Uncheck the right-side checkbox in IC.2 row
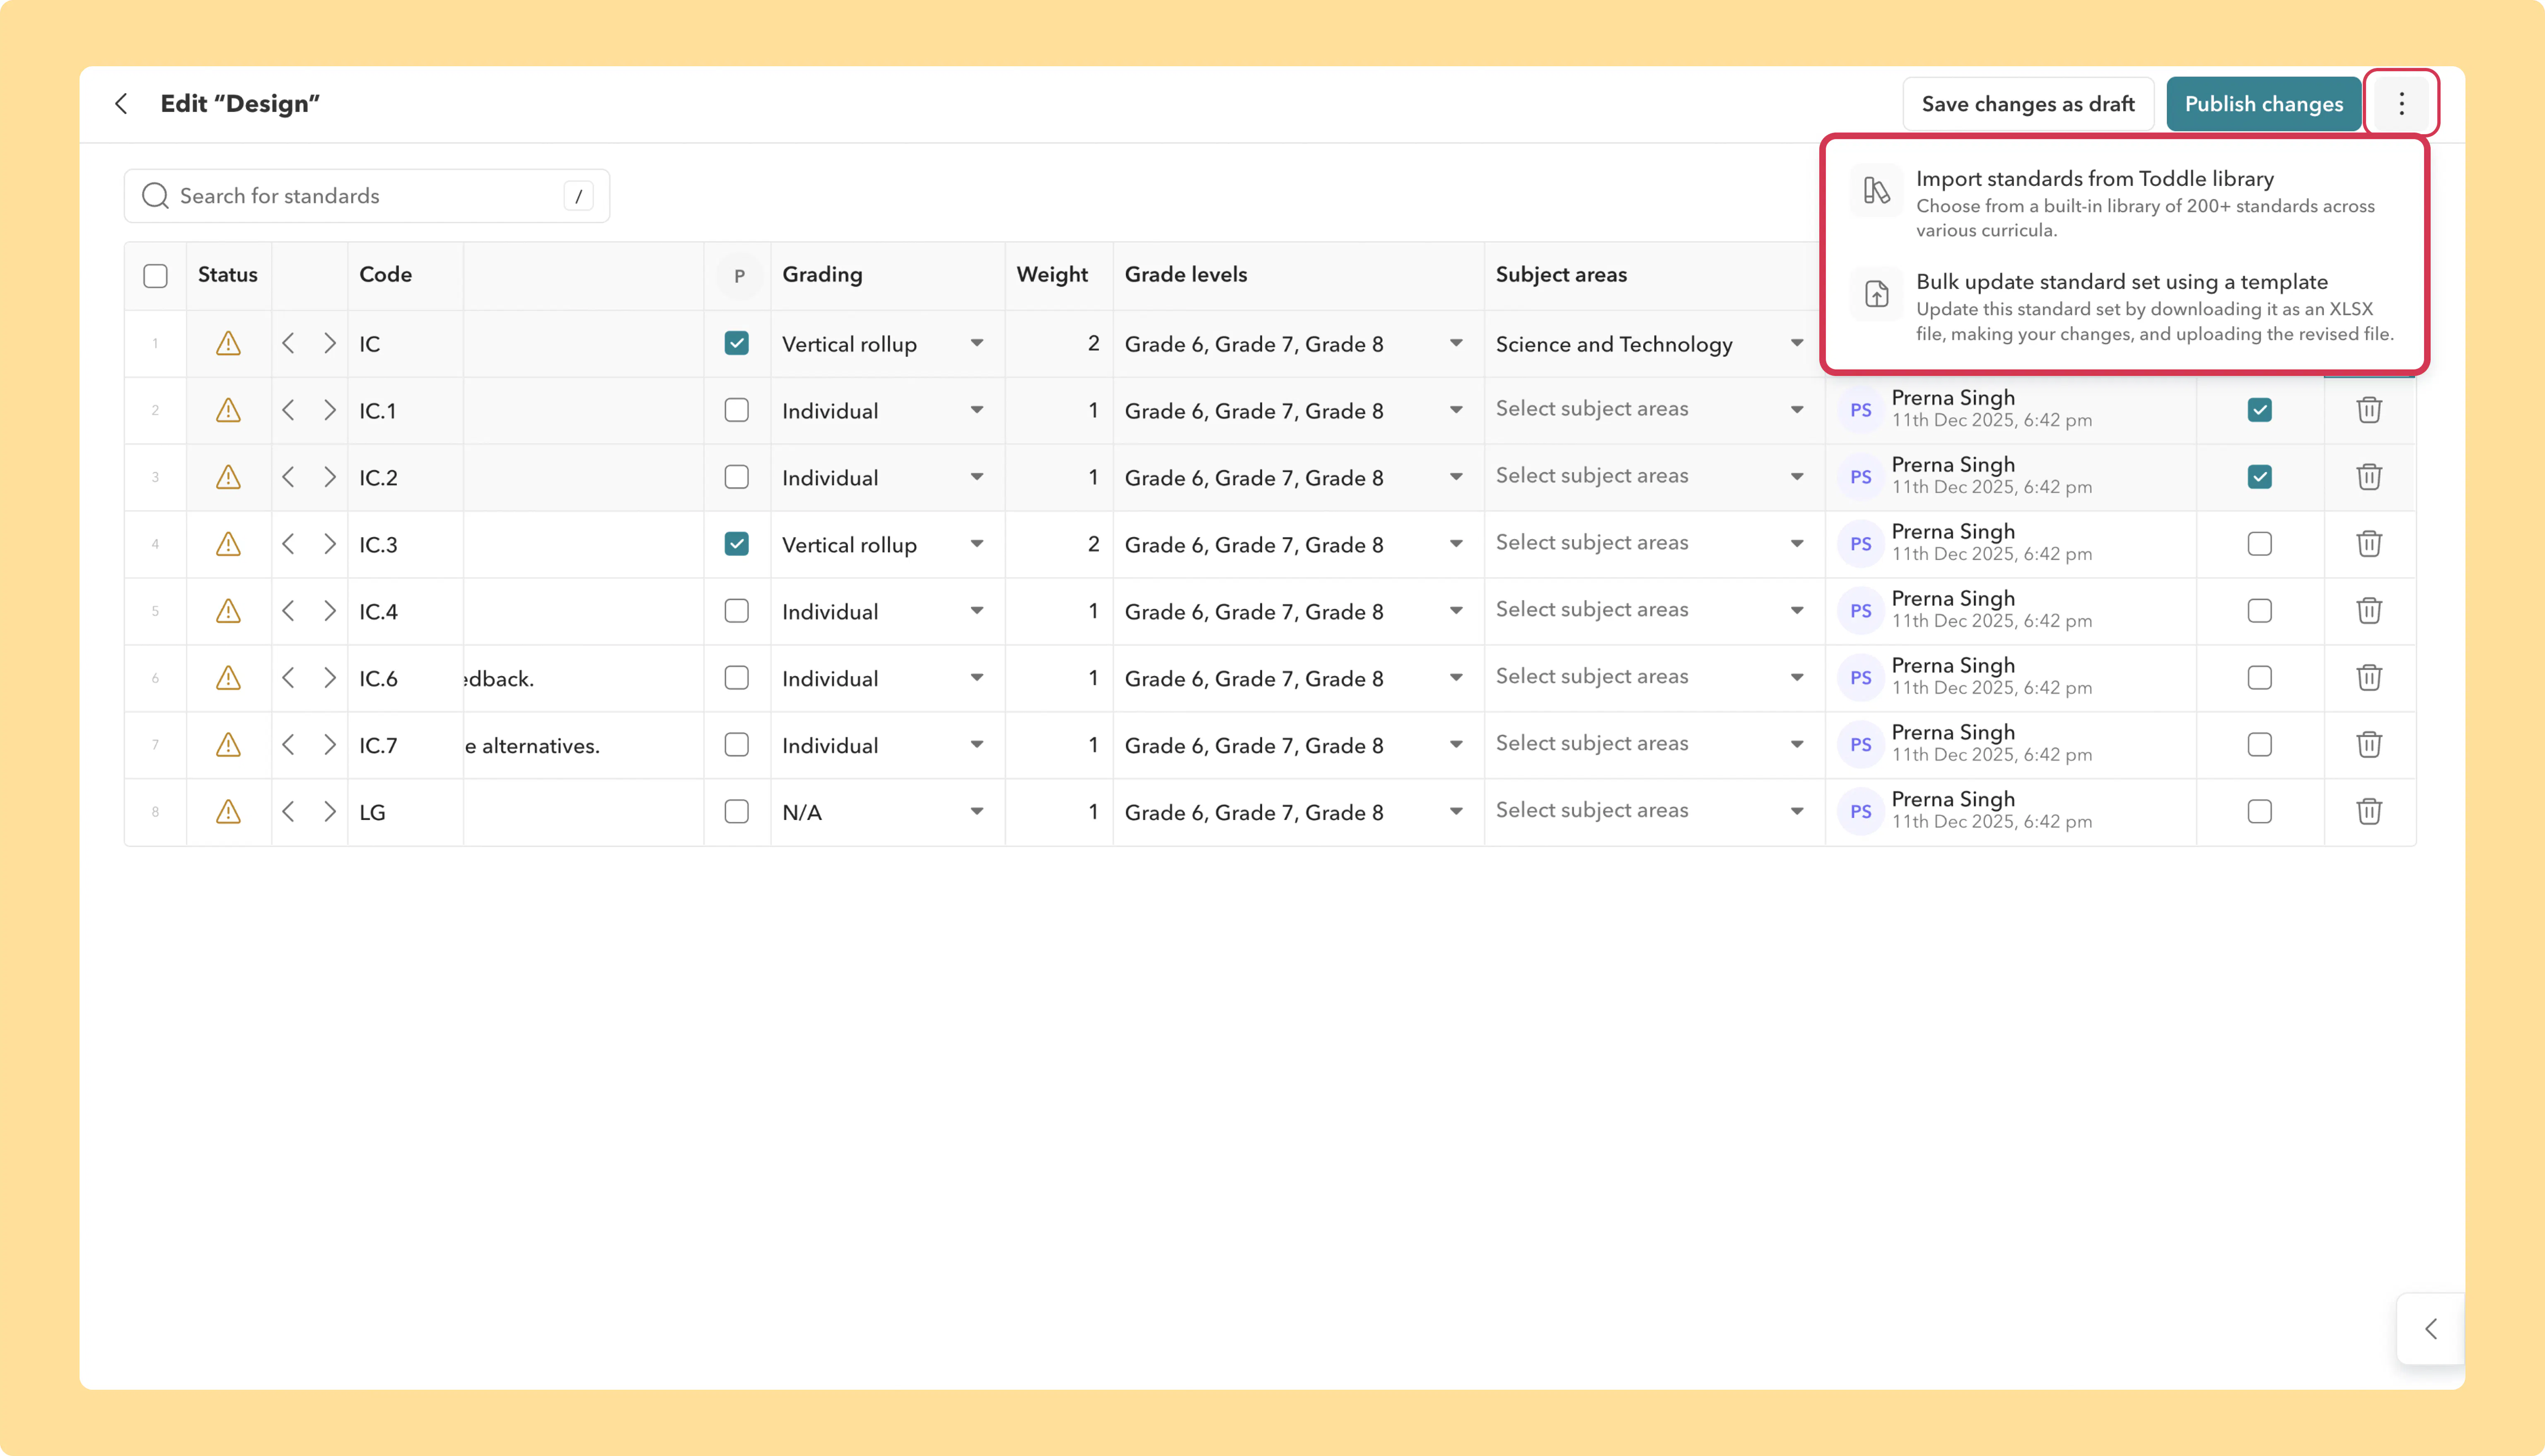 tap(2259, 477)
